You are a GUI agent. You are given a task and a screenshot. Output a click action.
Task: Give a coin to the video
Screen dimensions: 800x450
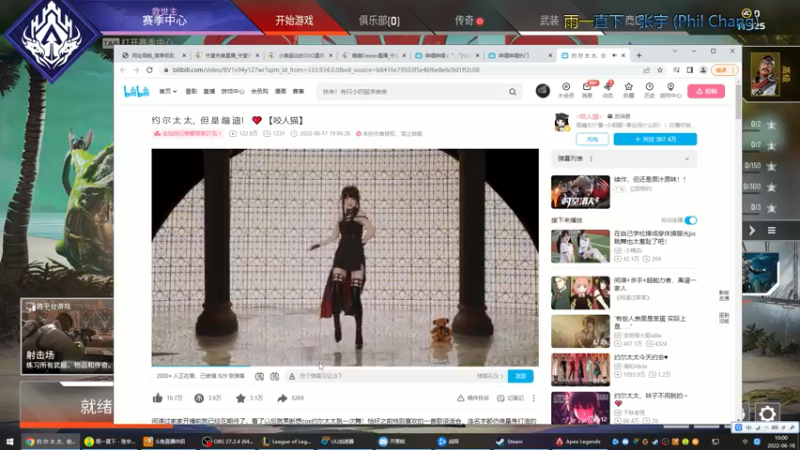[x=199, y=398]
